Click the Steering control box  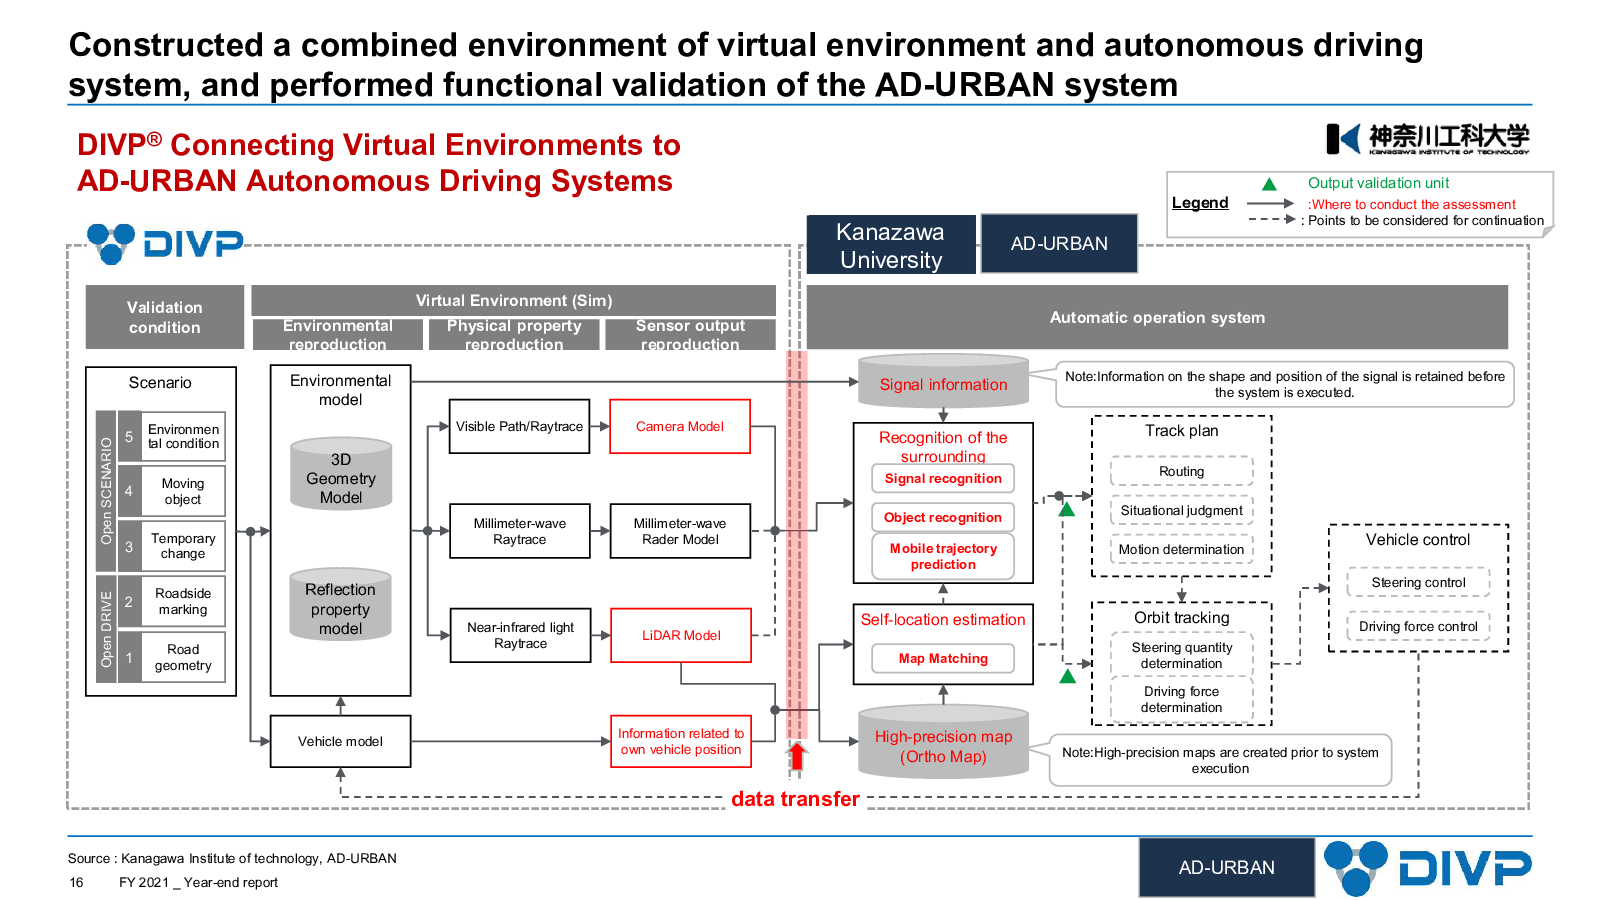click(1418, 582)
